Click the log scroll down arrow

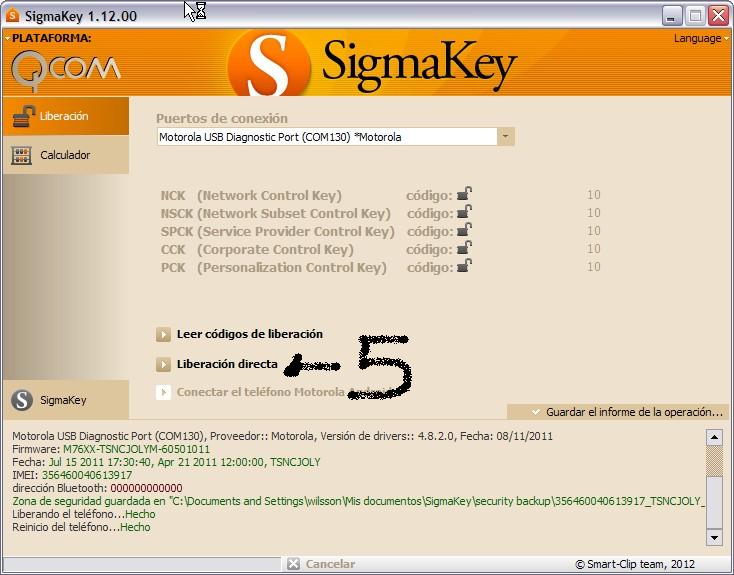(714, 538)
